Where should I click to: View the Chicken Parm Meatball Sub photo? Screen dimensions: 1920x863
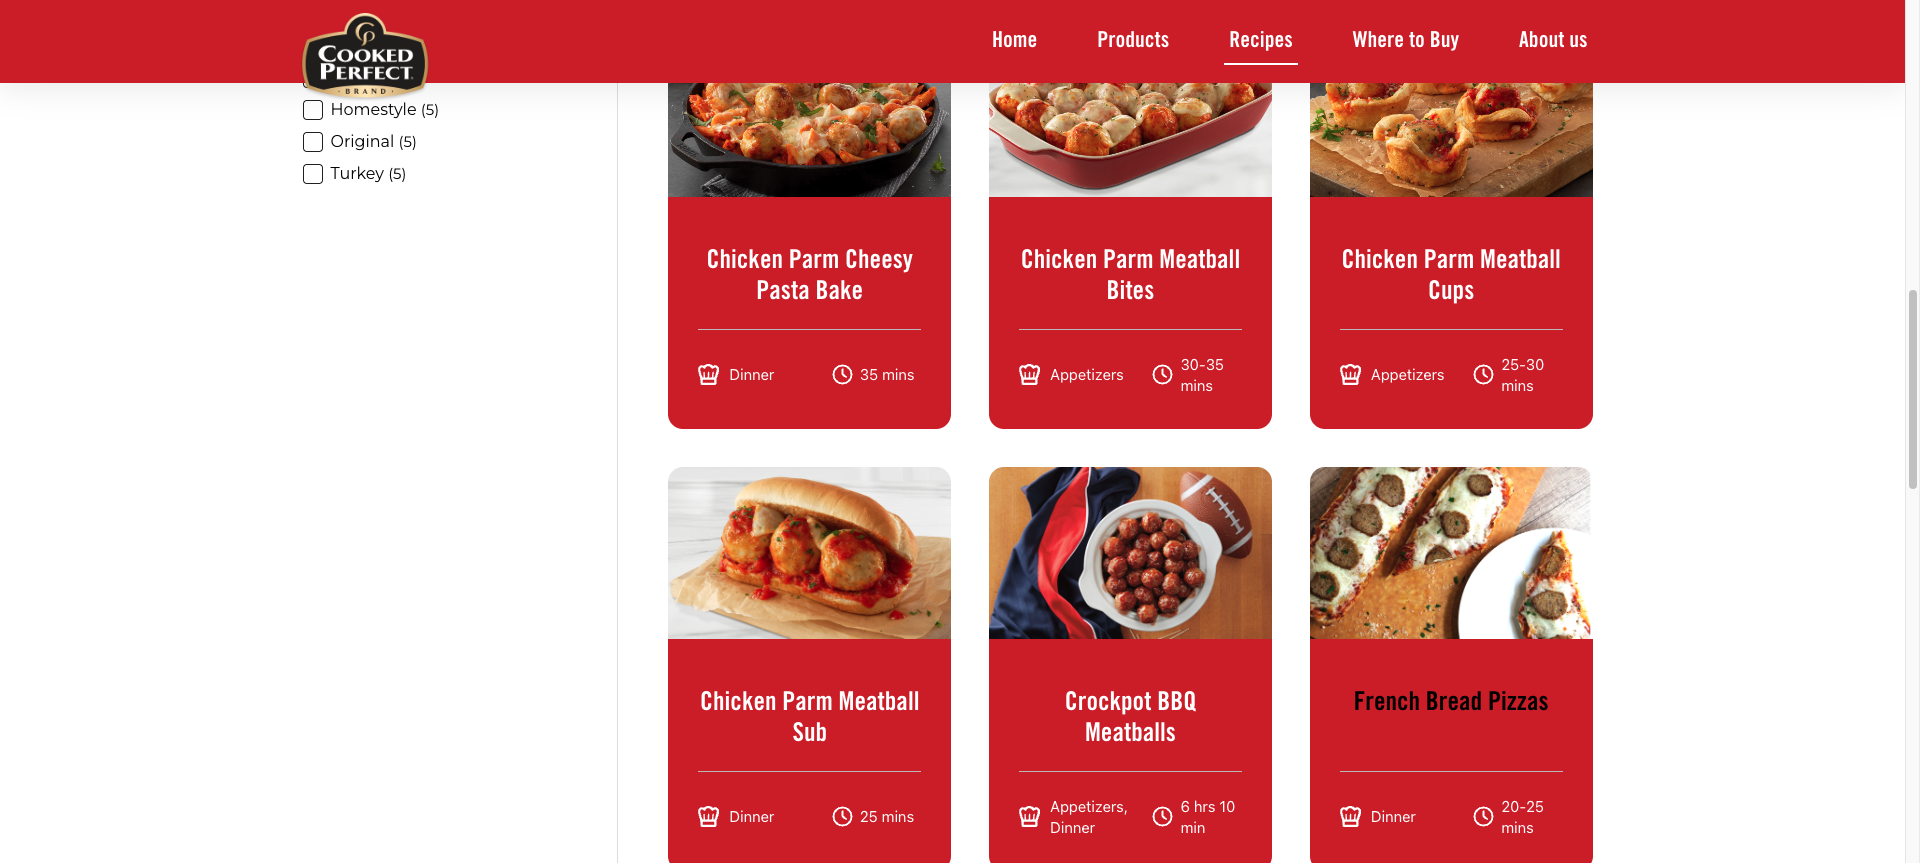809,553
